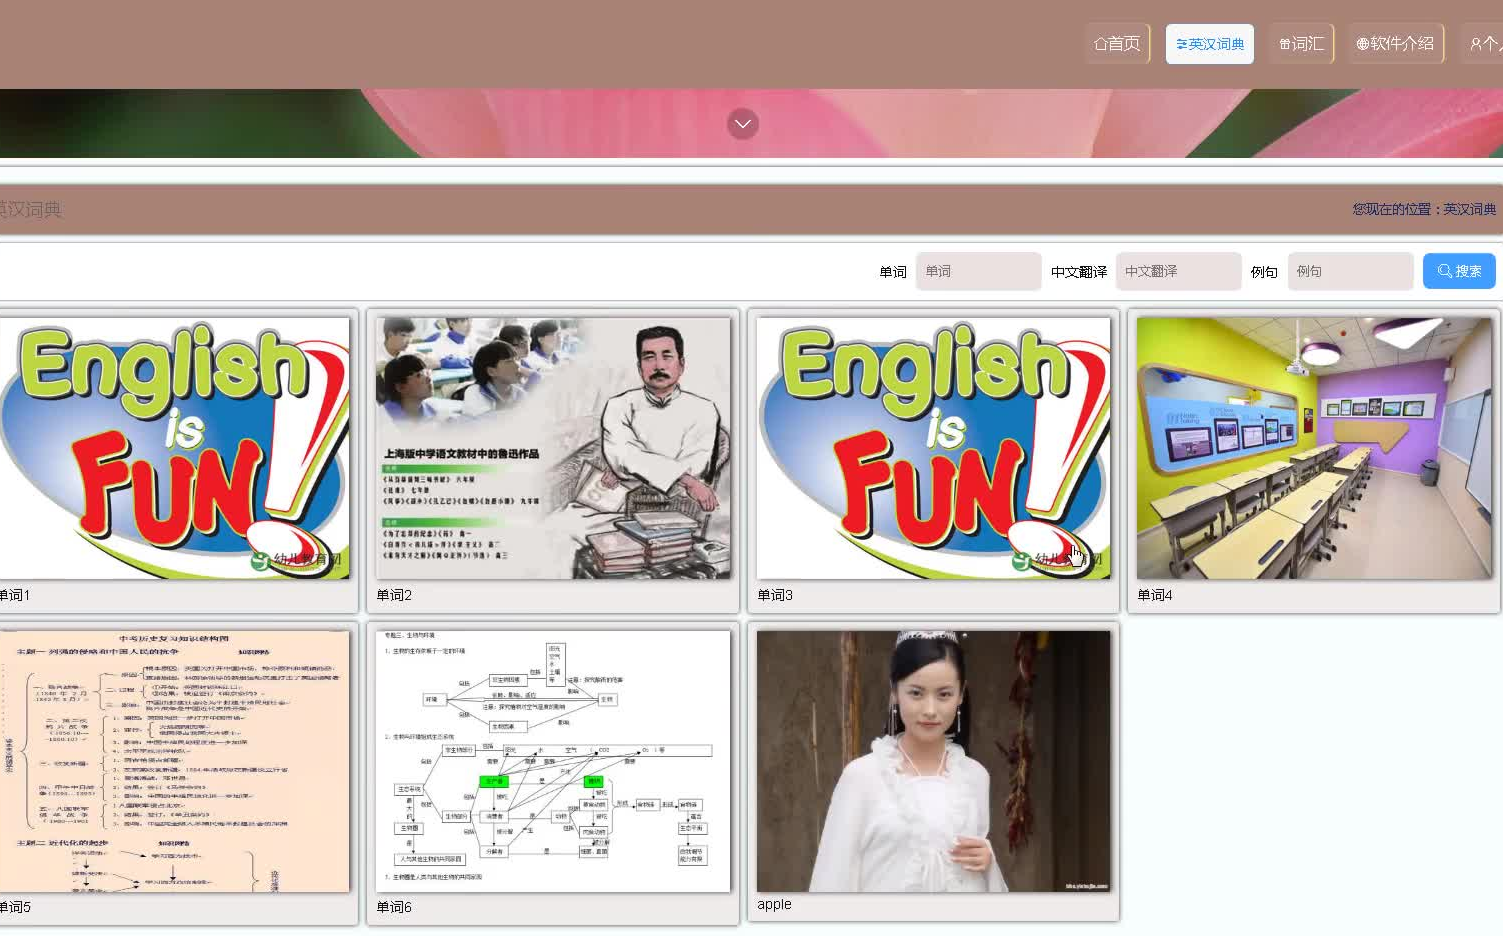This screenshot has width=1503, height=936.
Task: Click the blue 搜索 button
Action: (x=1459, y=271)
